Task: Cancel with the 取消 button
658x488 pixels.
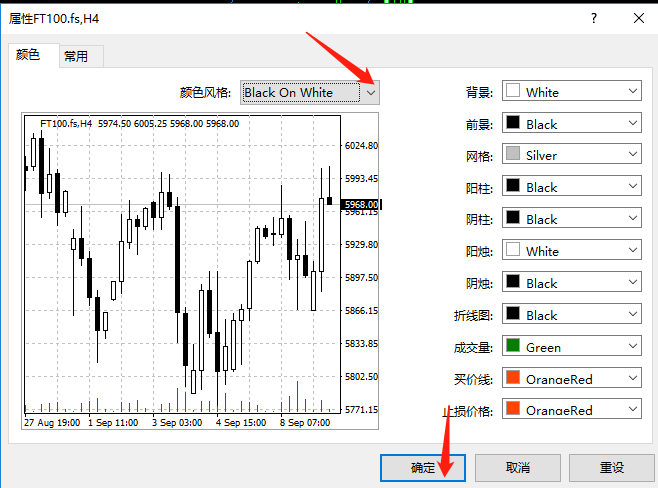Action: click(x=518, y=467)
